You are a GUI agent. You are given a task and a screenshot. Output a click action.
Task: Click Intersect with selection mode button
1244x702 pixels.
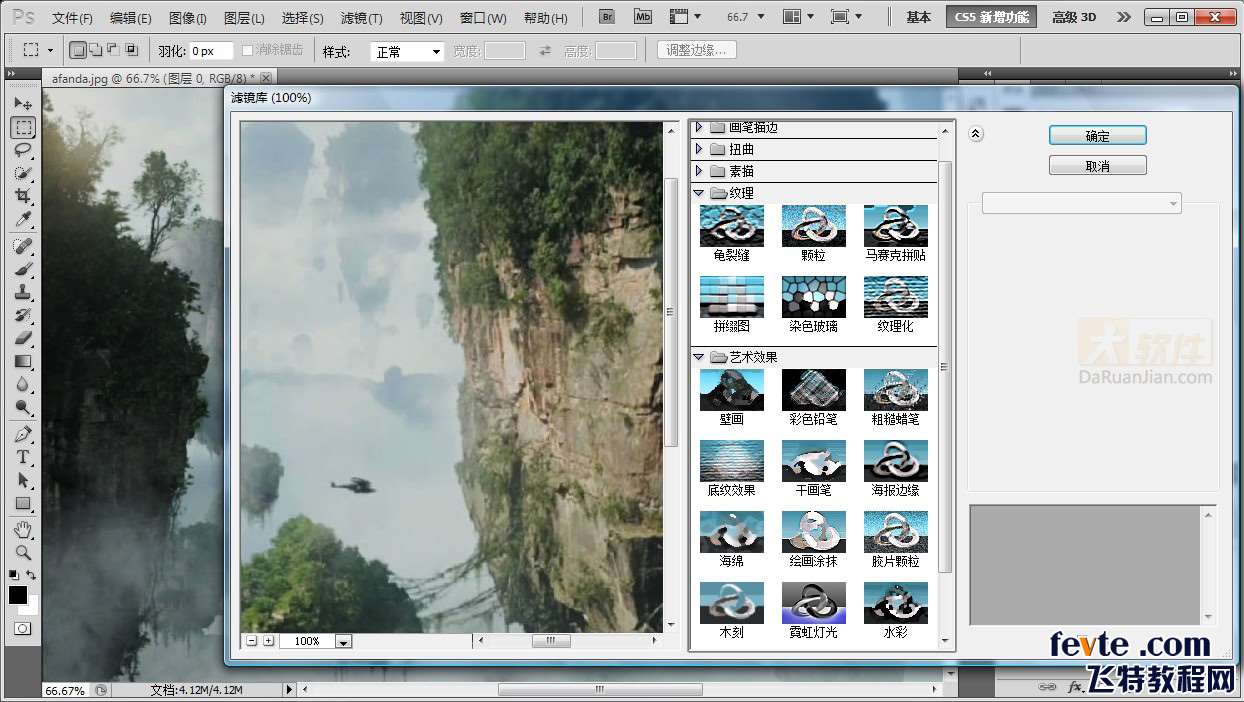click(x=131, y=50)
